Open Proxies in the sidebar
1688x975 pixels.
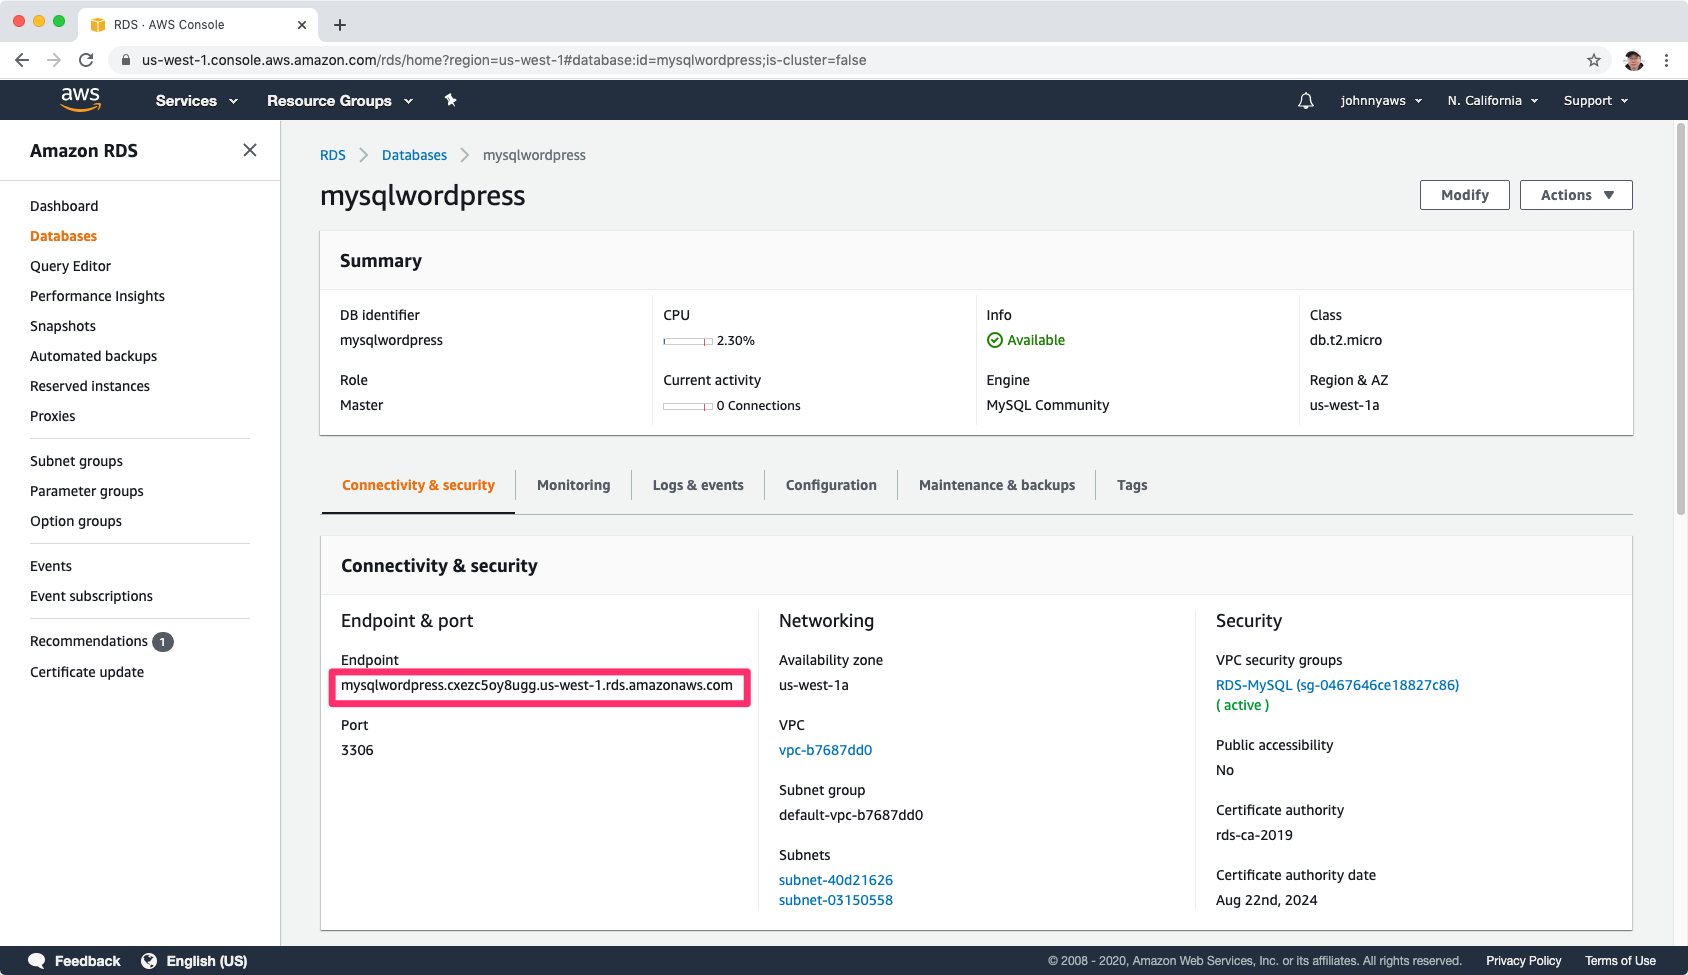click(x=52, y=416)
